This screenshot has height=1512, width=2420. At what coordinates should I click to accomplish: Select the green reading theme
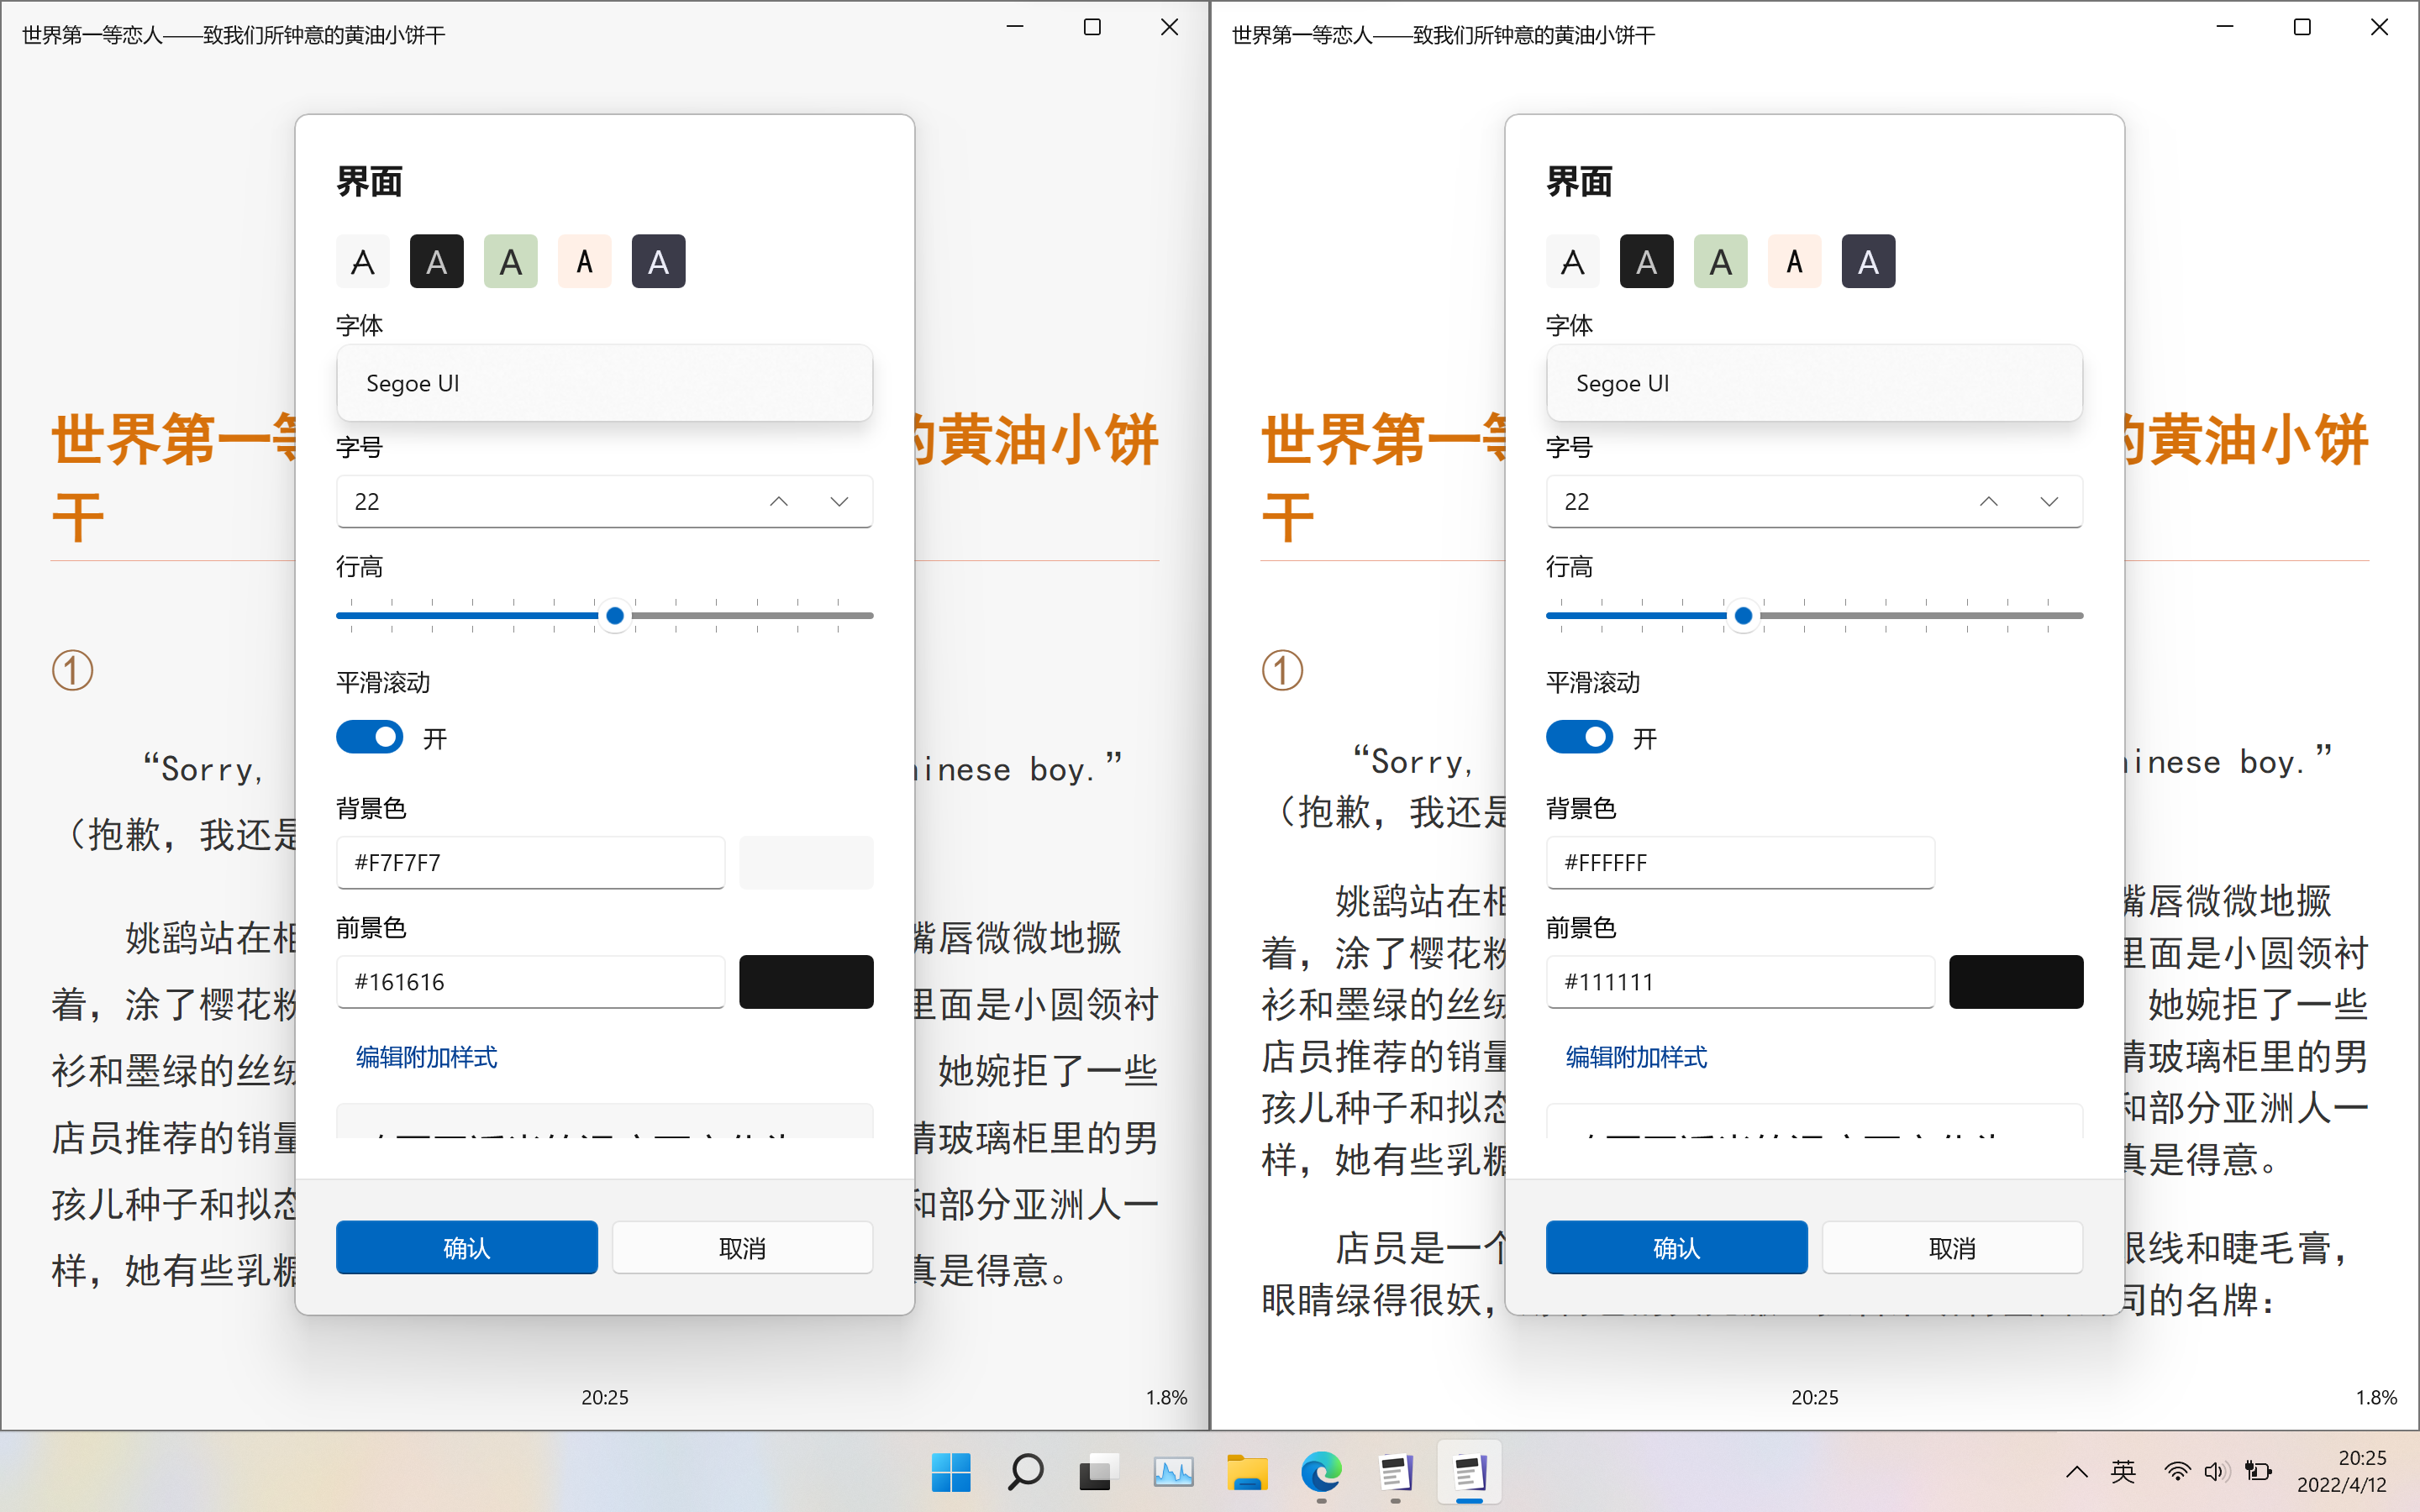[x=510, y=261]
